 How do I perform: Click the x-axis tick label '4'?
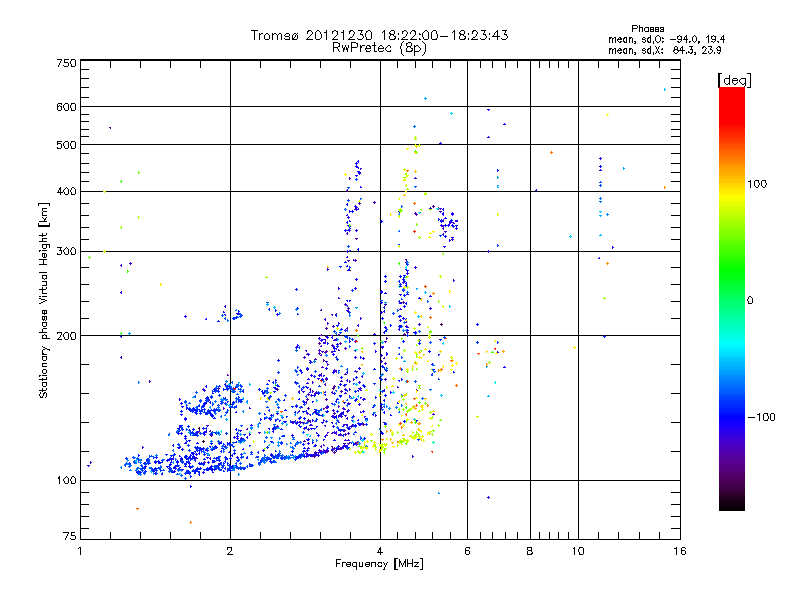(380, 551)
